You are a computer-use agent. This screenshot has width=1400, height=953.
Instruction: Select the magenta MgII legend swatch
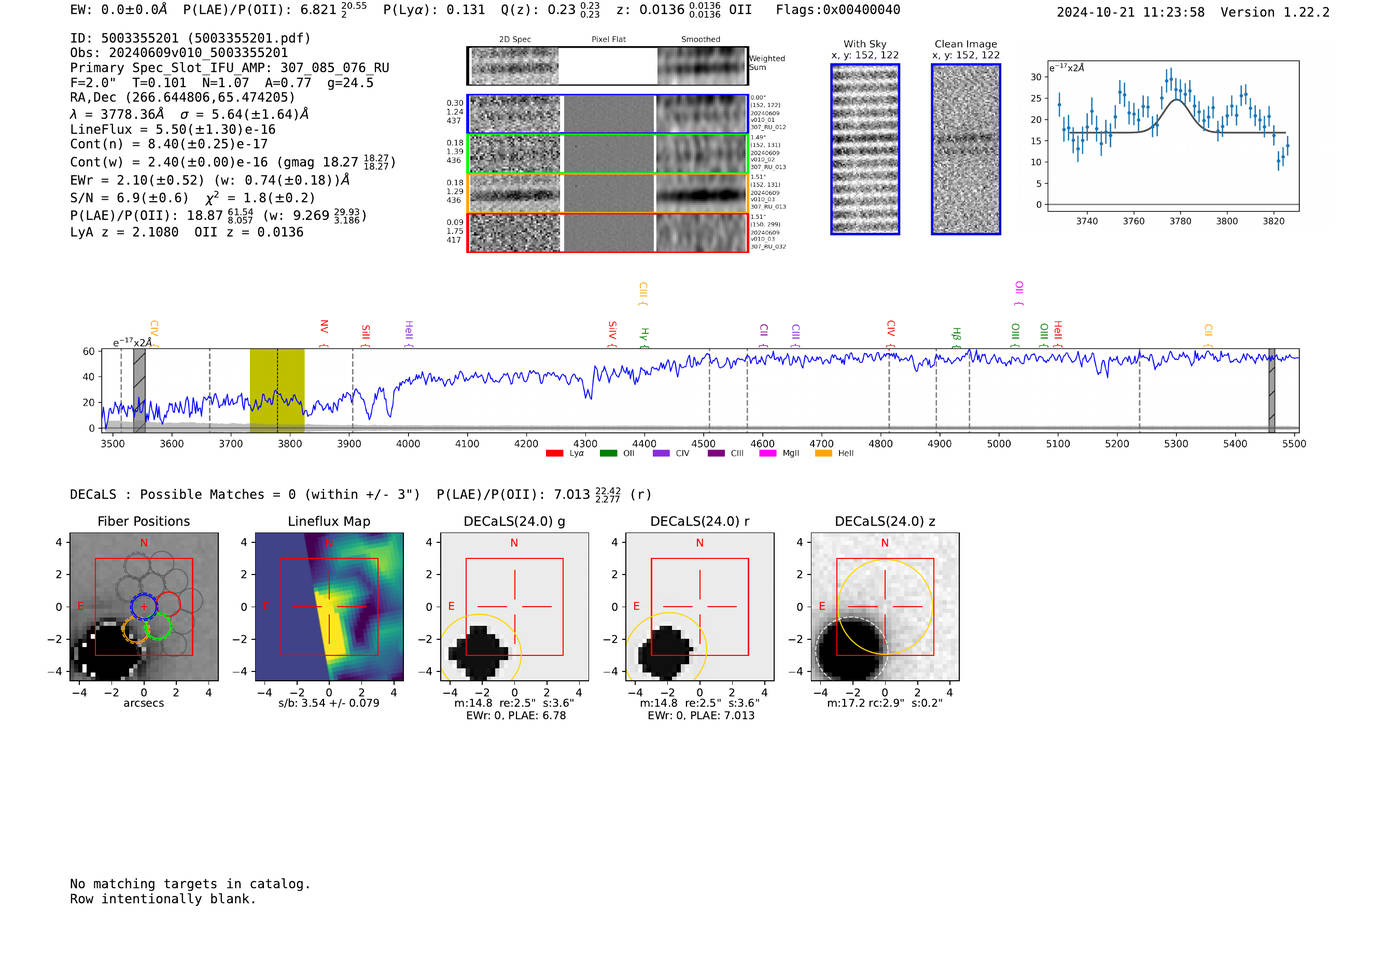tap(767, 454)
